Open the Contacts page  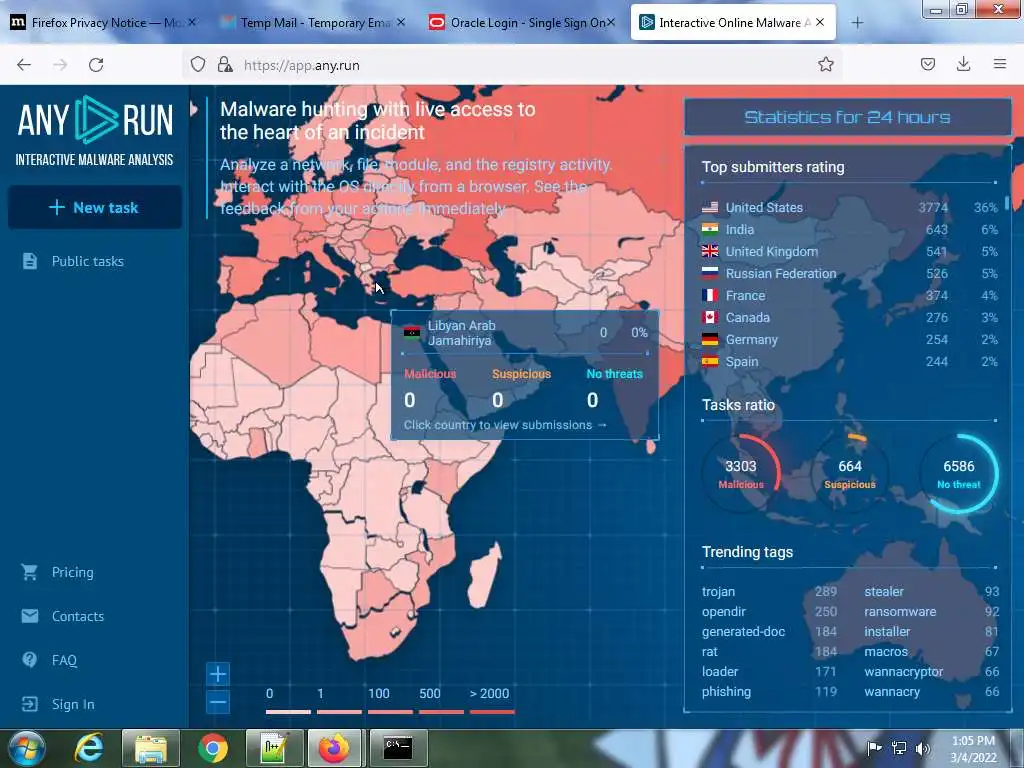point(78,616)
